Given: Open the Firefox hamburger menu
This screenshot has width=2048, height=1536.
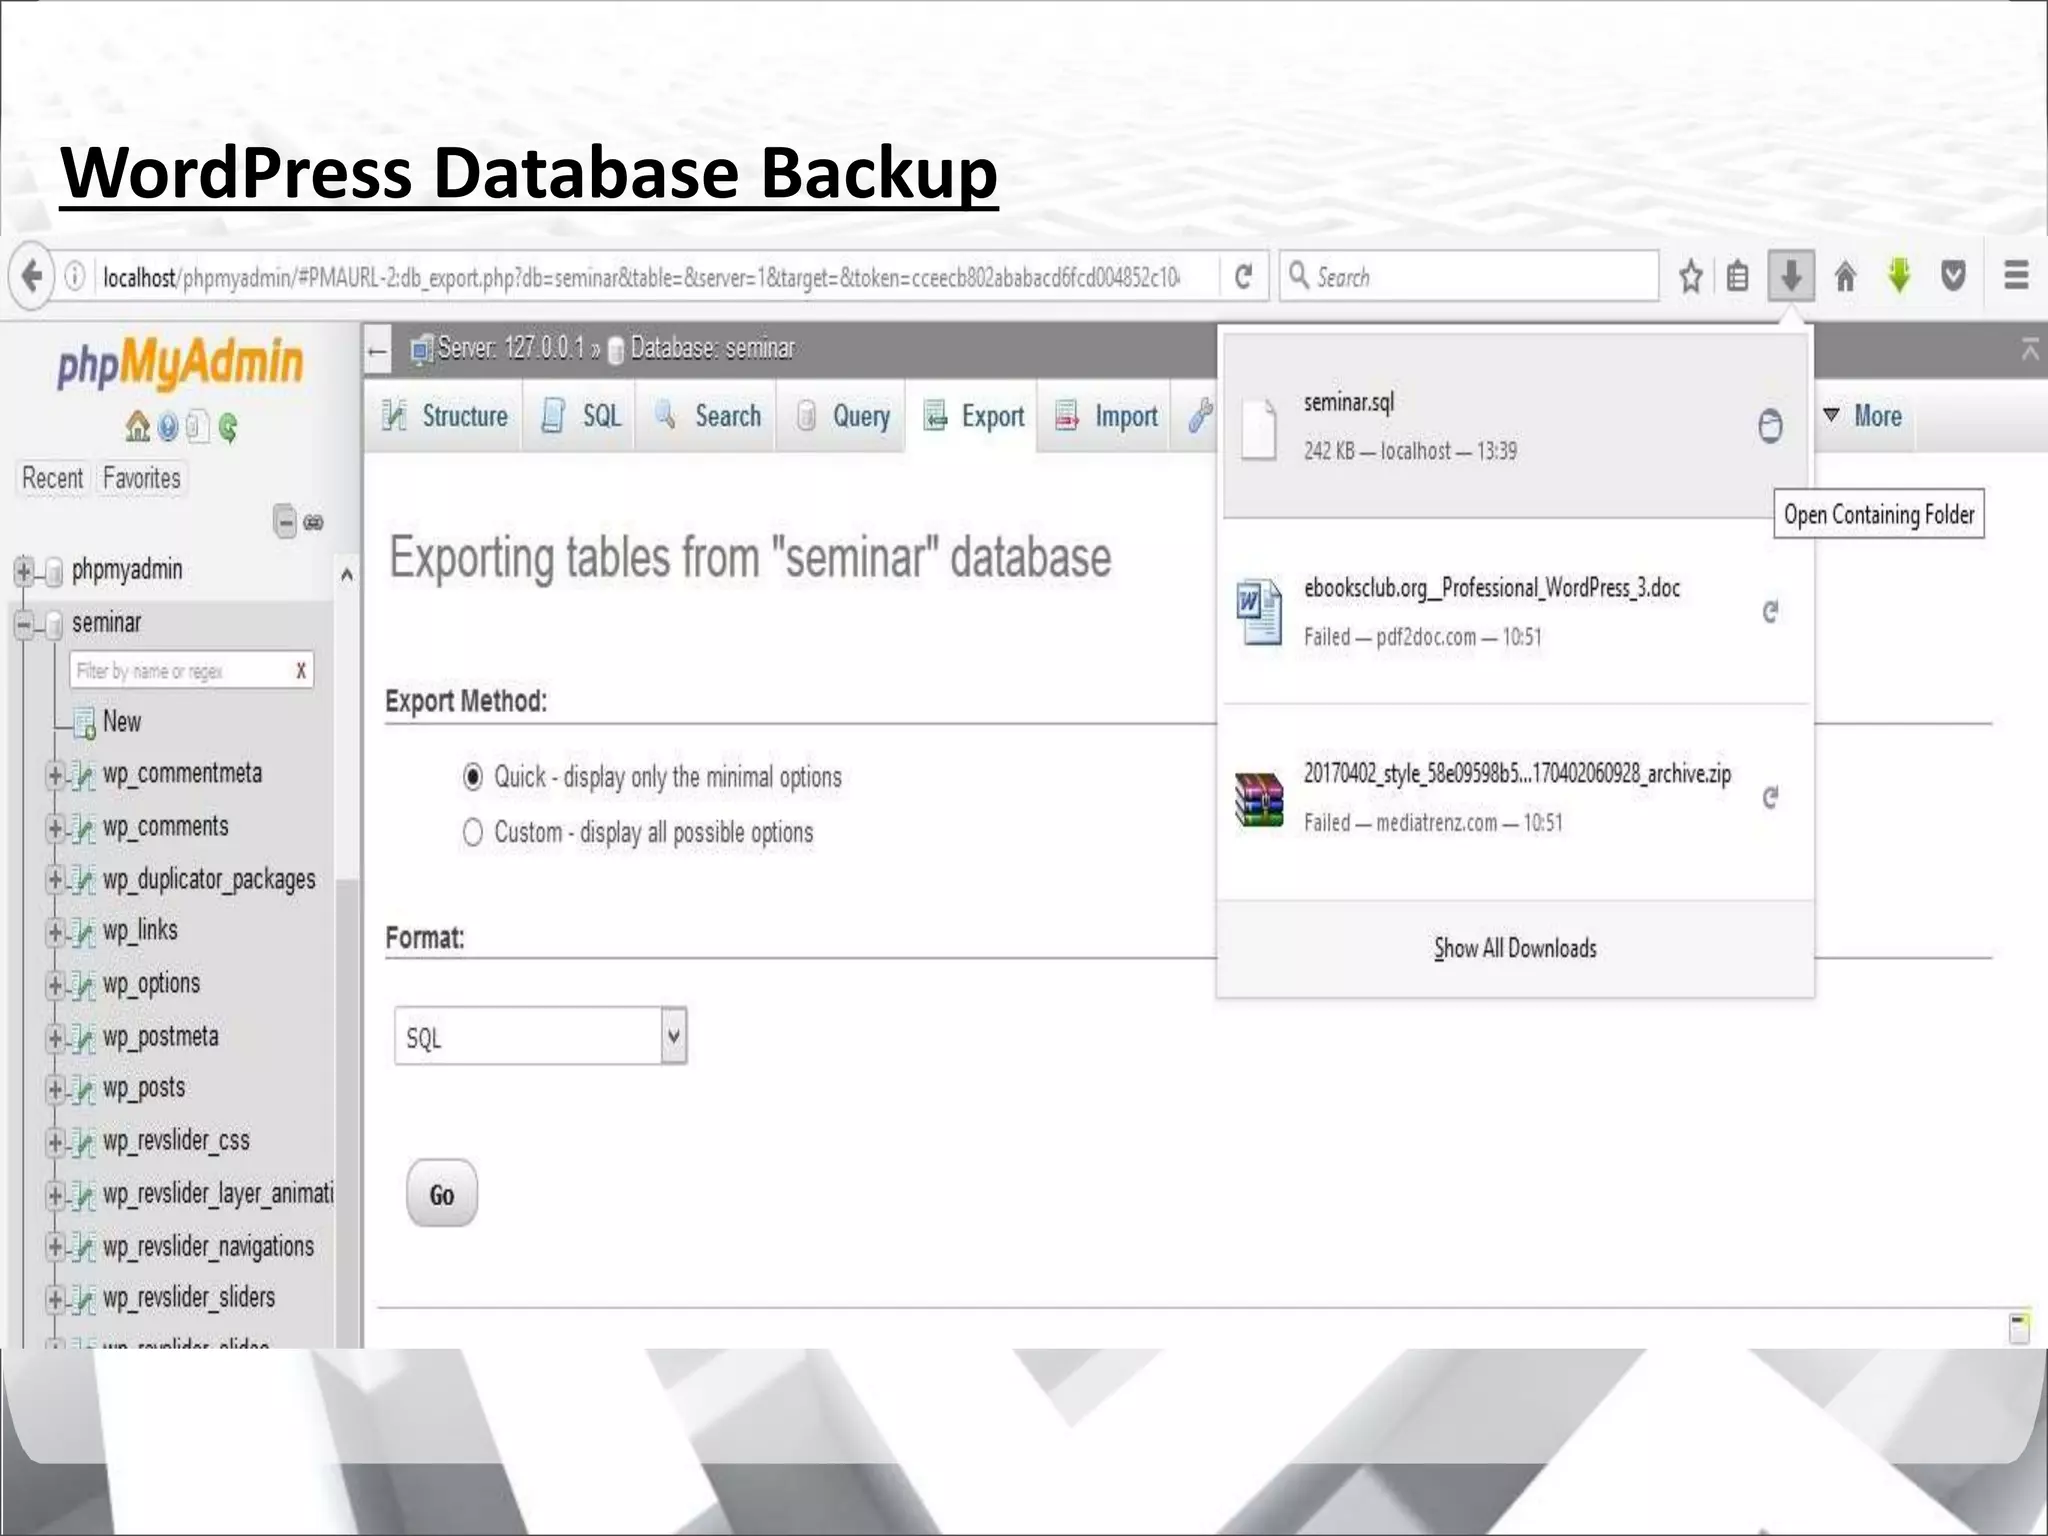Looking at the screenshot, I should 2016,276.
